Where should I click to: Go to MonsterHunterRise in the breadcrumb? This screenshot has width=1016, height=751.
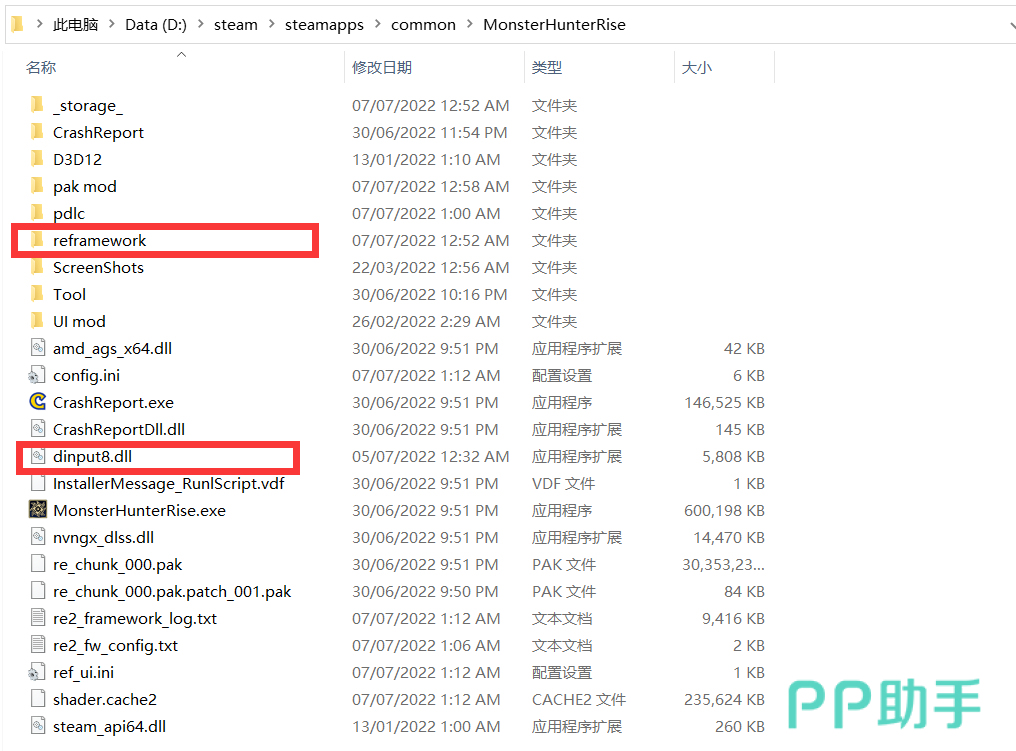tap(554, 25)
